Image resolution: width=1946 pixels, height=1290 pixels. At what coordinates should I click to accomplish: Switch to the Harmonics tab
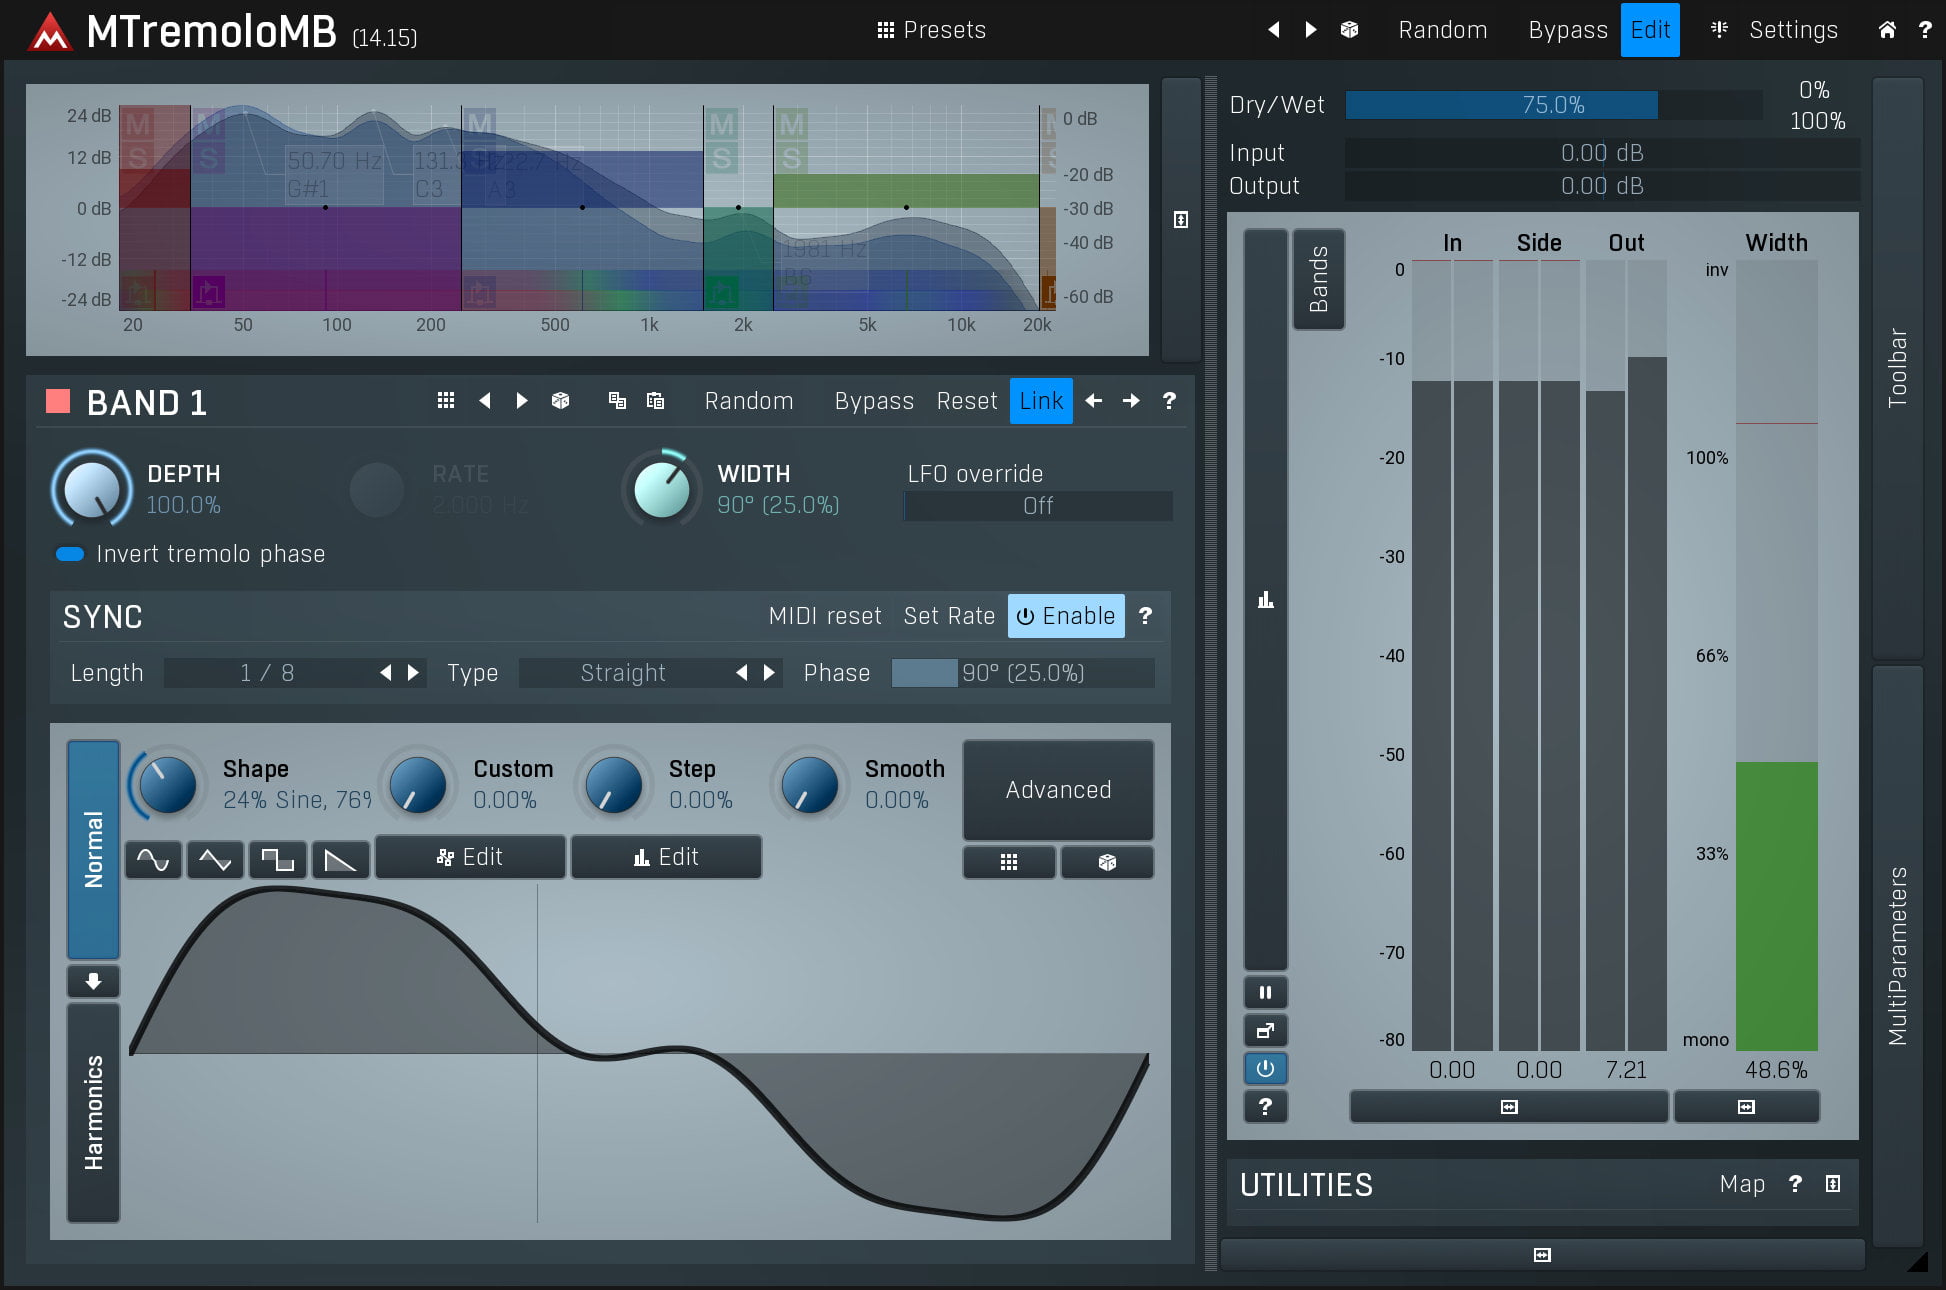93,1112
